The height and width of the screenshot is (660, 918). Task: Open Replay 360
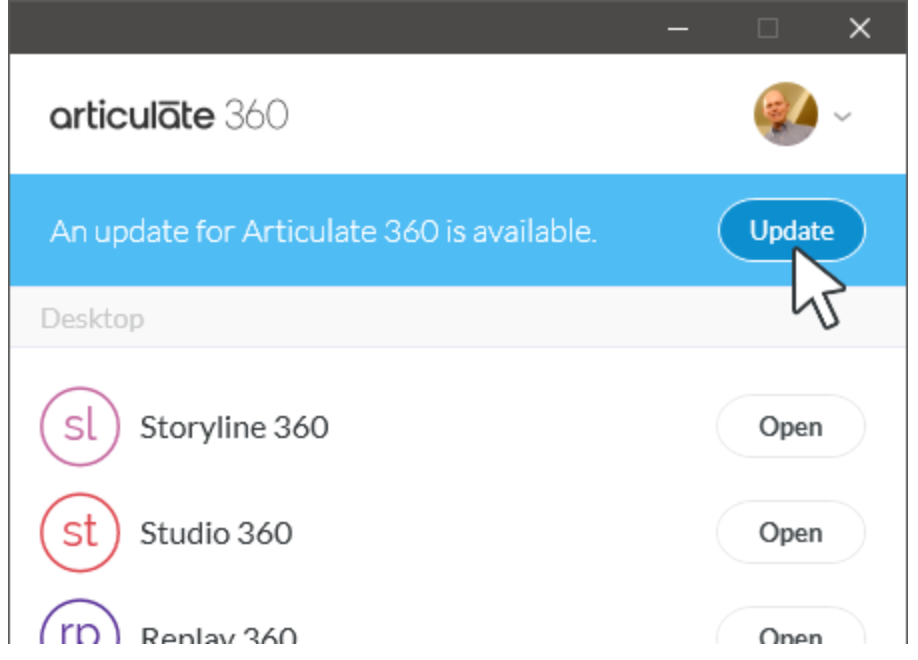coord(790,632)
